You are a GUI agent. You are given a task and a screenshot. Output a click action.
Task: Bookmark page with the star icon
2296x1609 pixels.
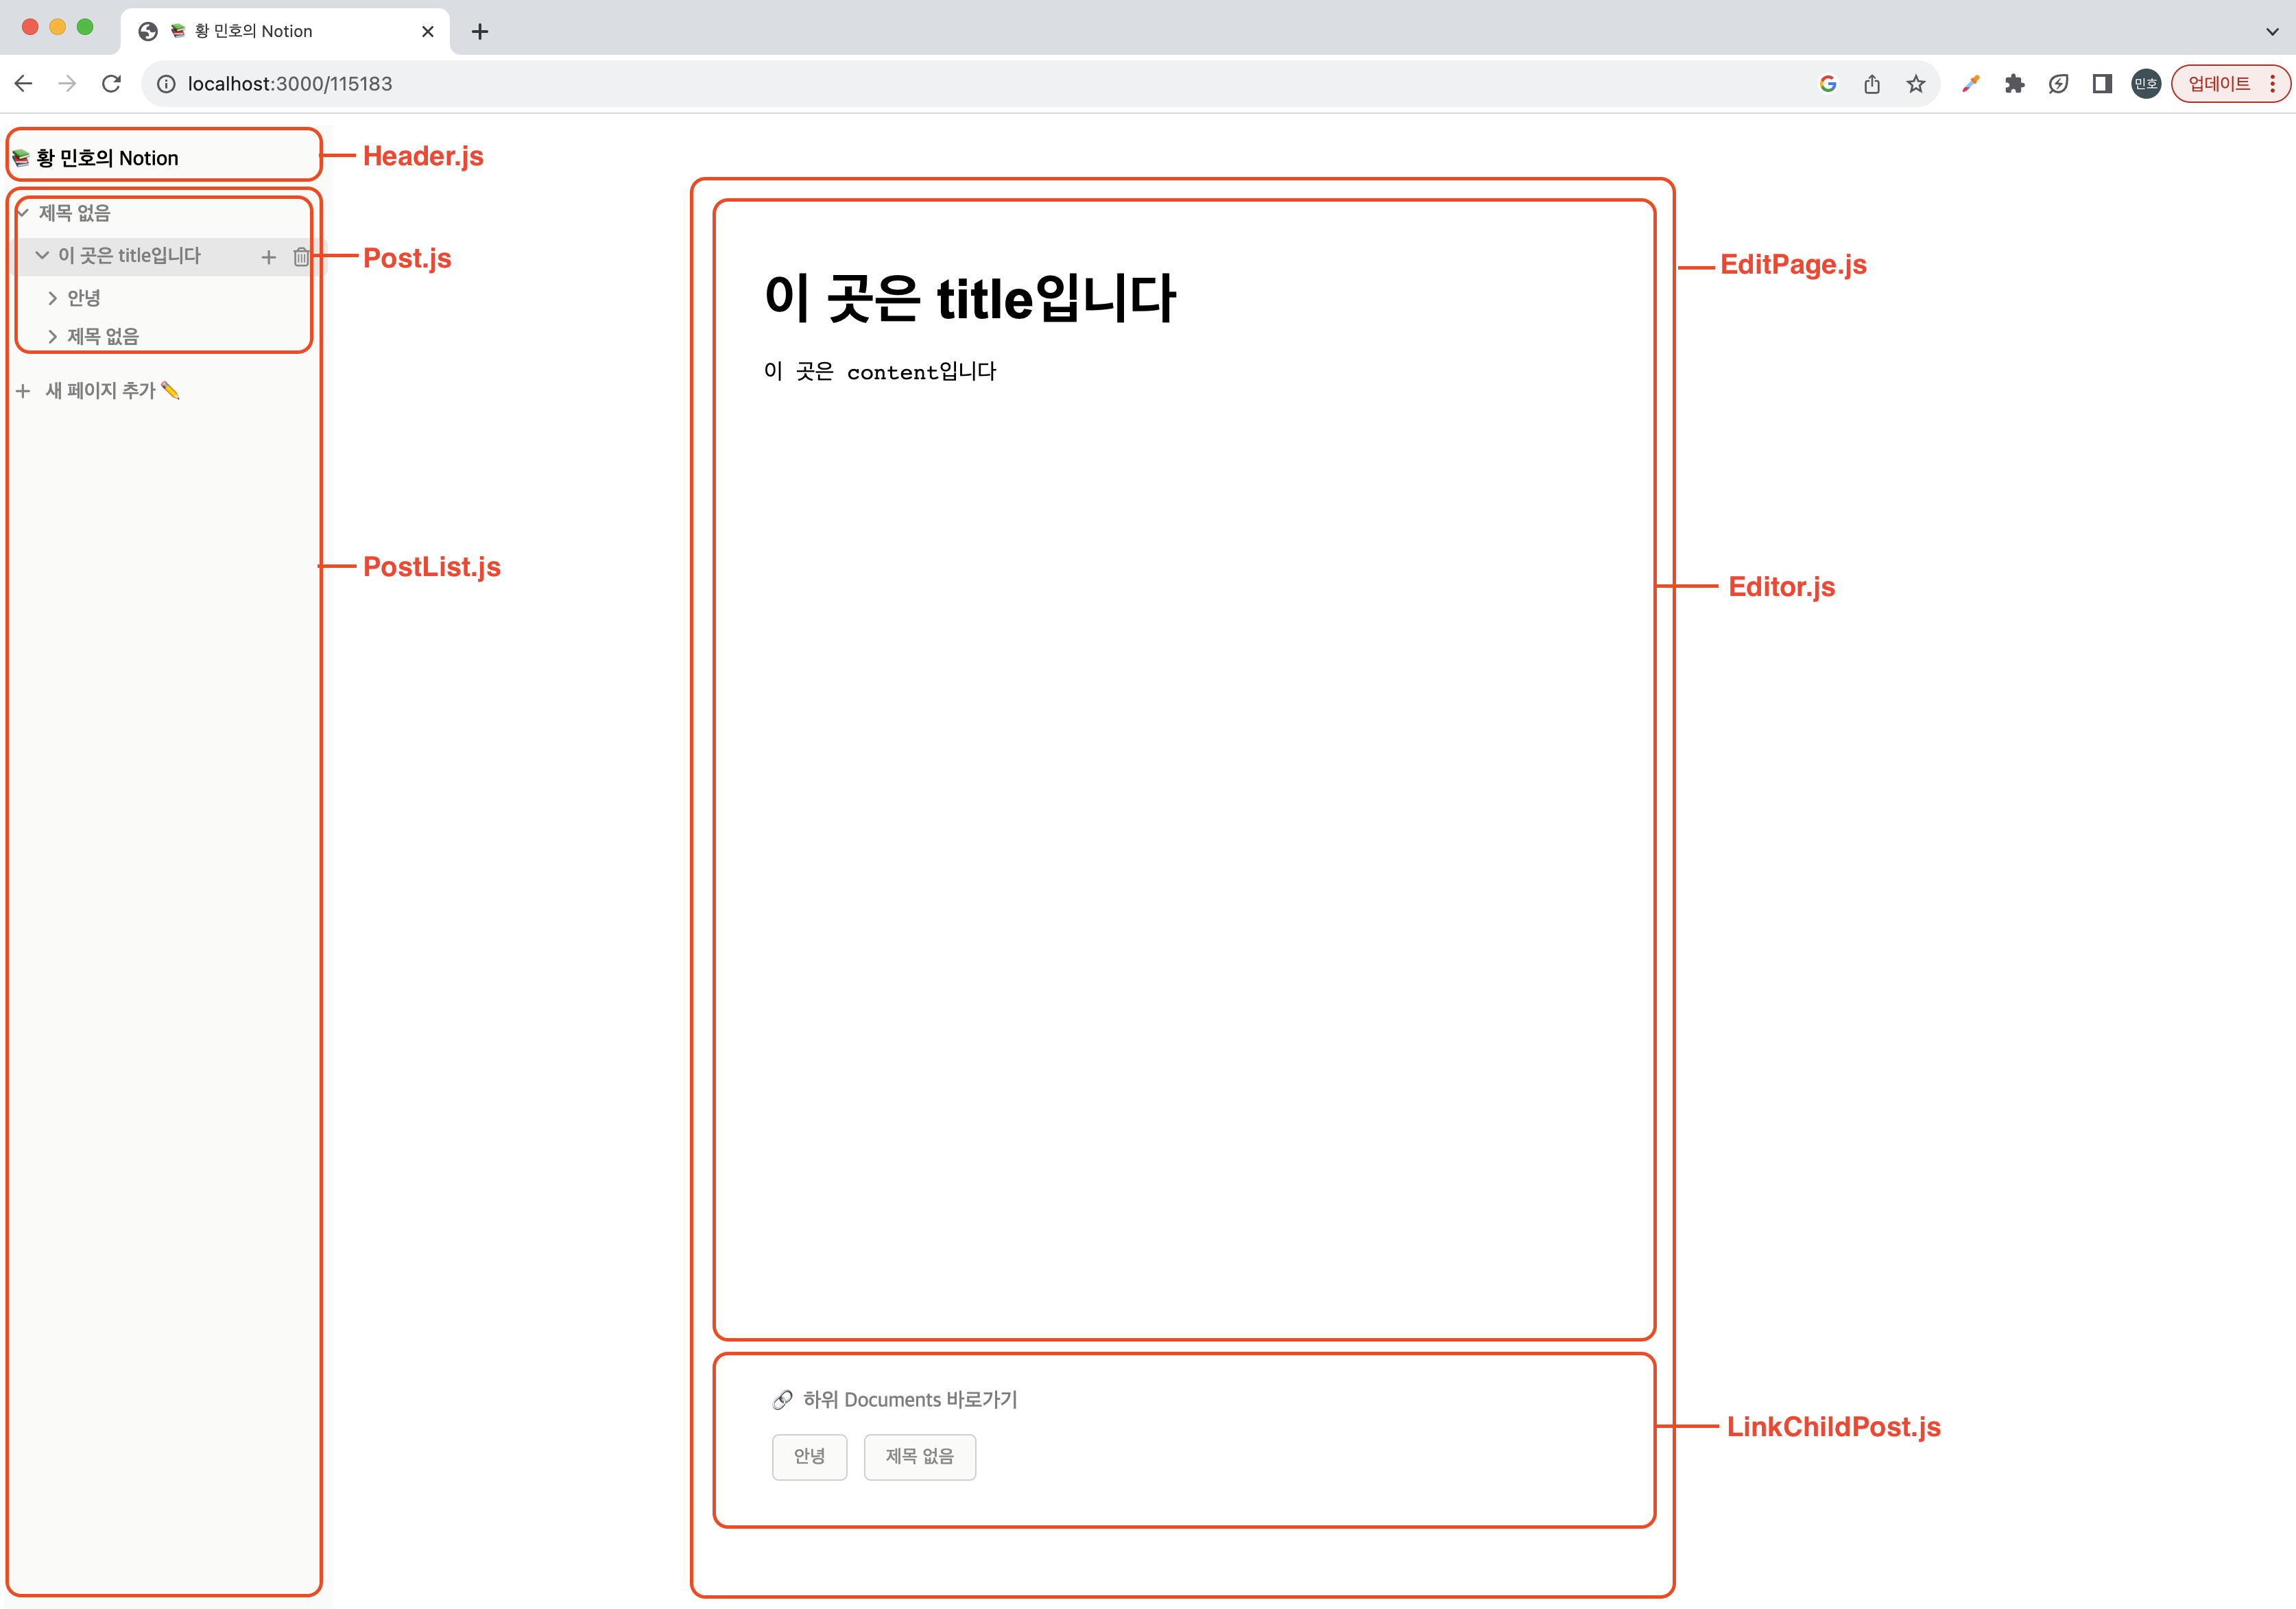click(1915, 84)
